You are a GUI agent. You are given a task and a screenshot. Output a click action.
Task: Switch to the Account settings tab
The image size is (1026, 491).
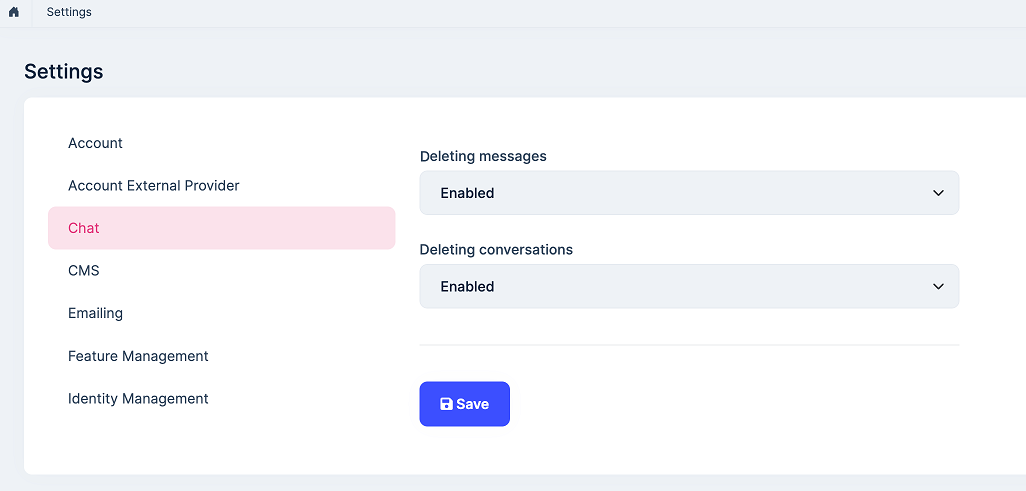click(95, 143)
